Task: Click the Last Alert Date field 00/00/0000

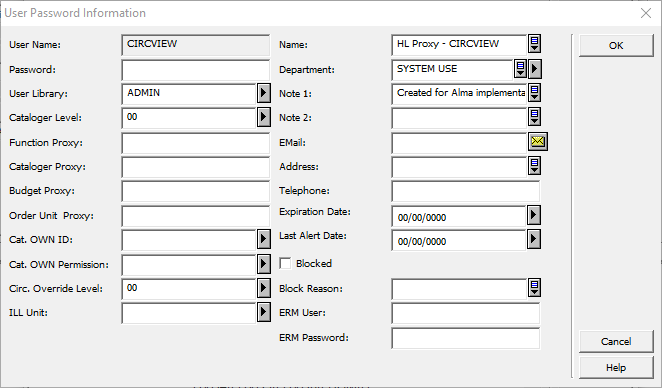Action: [459, 240]
